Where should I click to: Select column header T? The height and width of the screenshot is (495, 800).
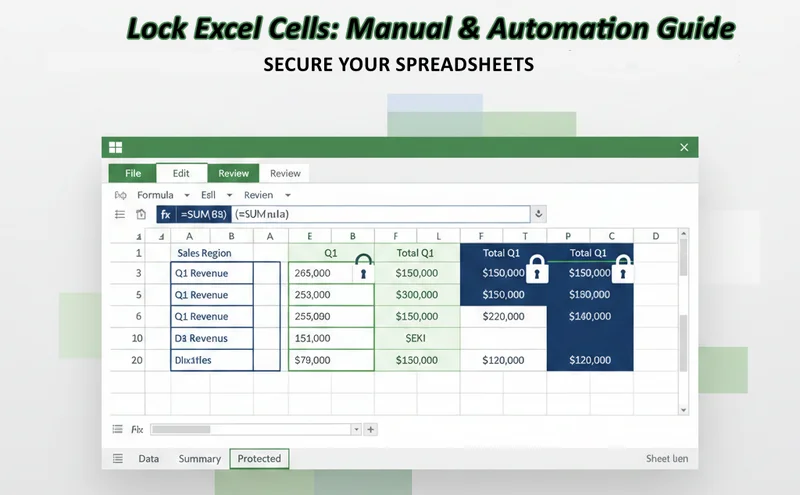point(525,236)
